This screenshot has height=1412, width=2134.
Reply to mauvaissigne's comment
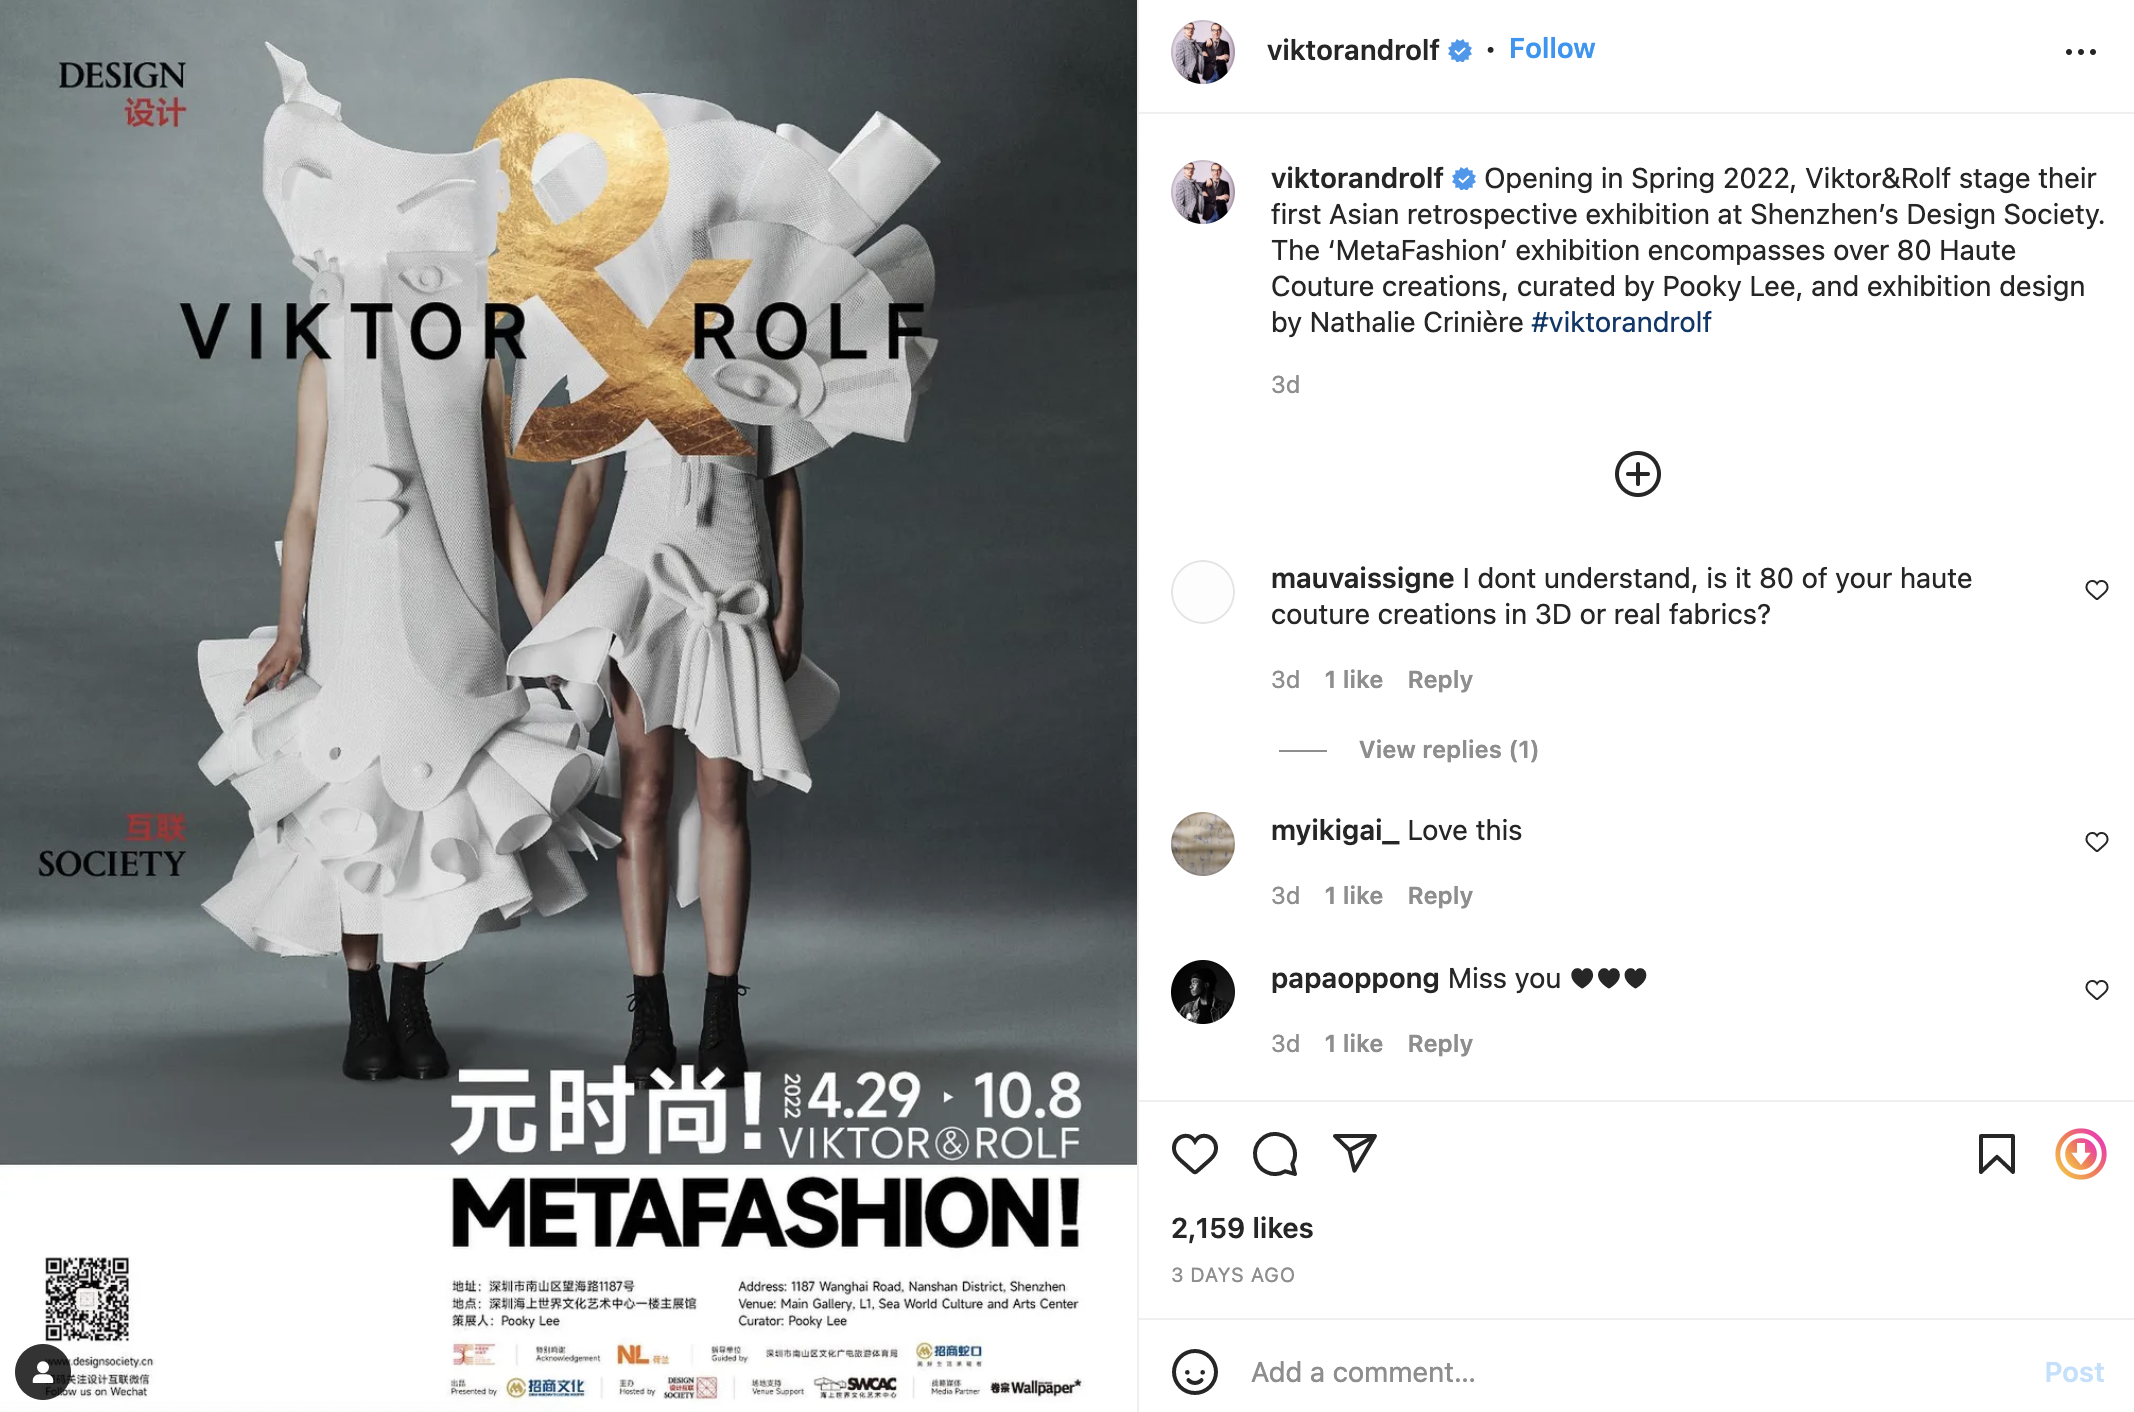[x=1439, y=680]
